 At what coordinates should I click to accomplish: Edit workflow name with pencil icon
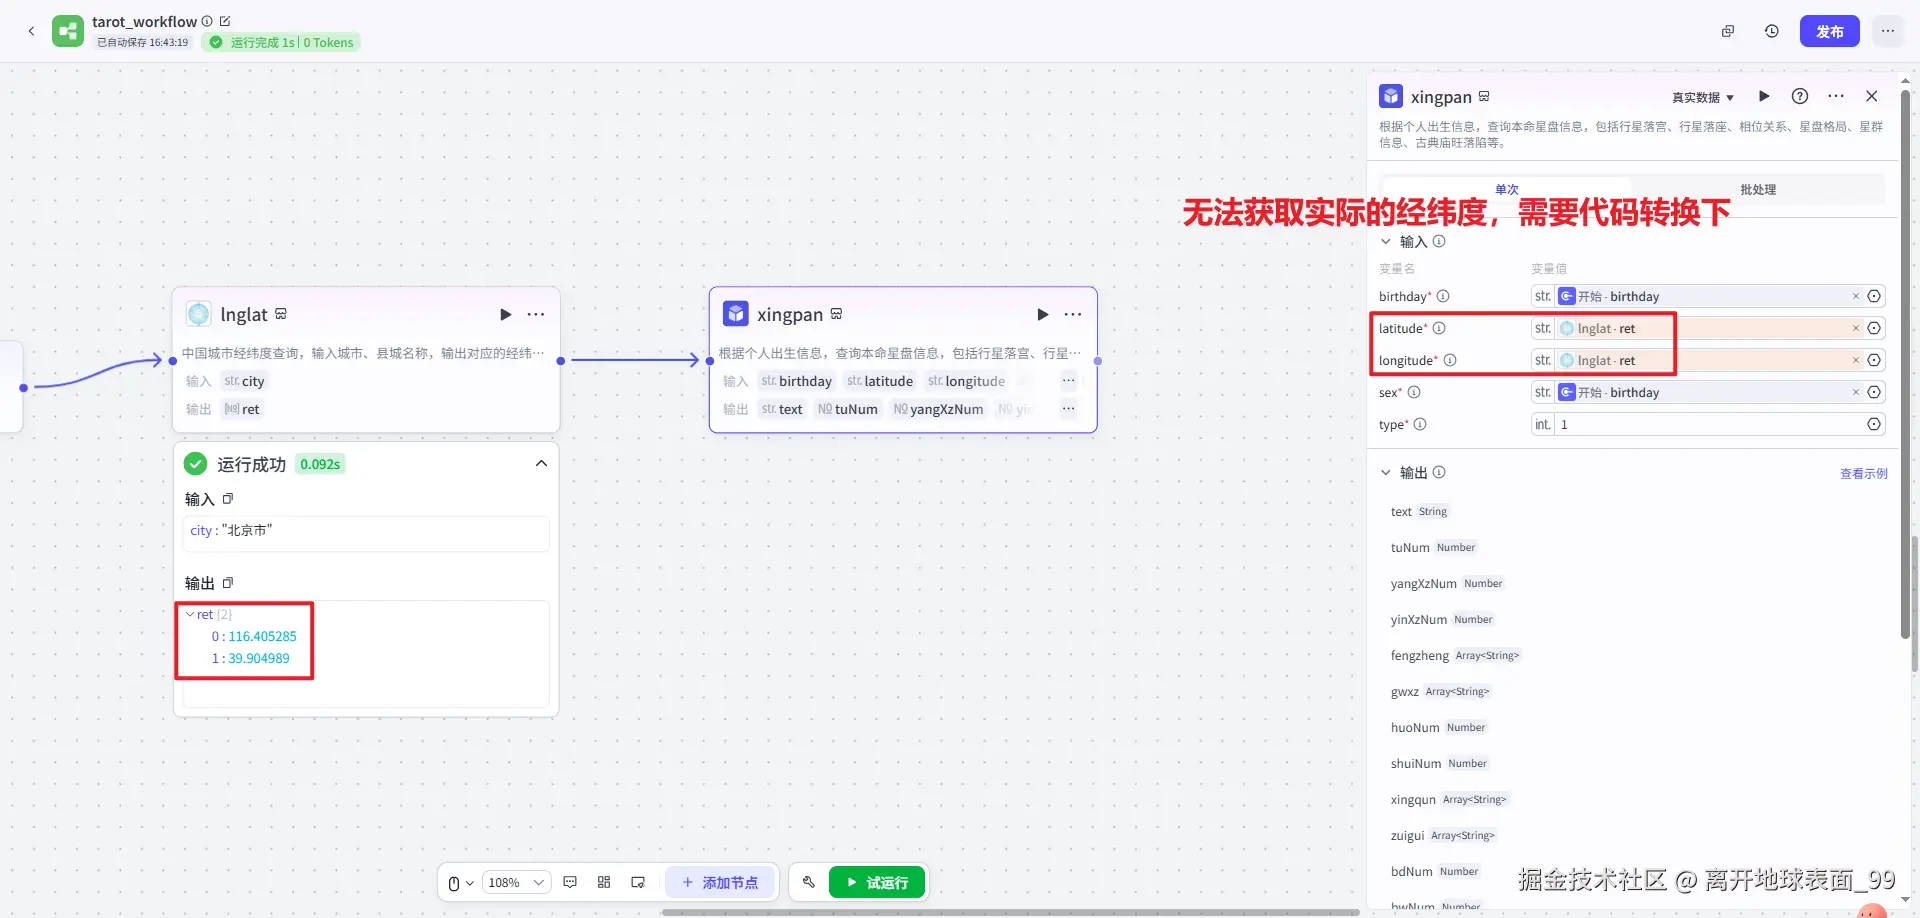click(x=225, y=21)
